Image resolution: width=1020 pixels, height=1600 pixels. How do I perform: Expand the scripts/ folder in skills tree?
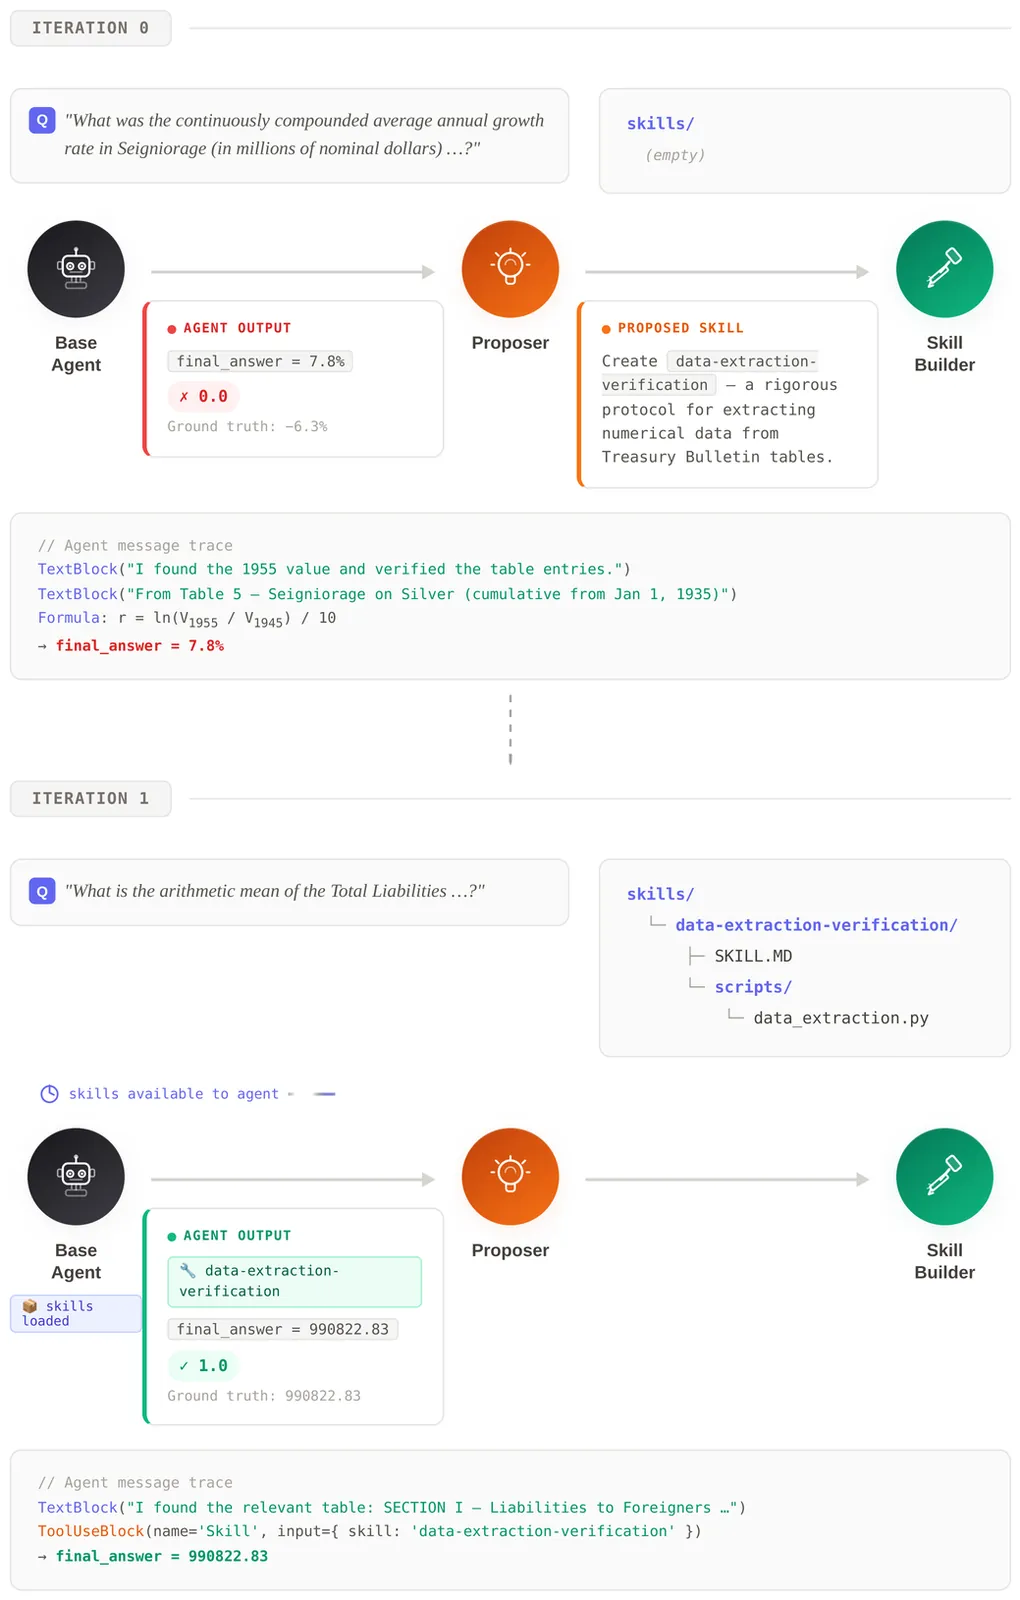pos(752,987)
